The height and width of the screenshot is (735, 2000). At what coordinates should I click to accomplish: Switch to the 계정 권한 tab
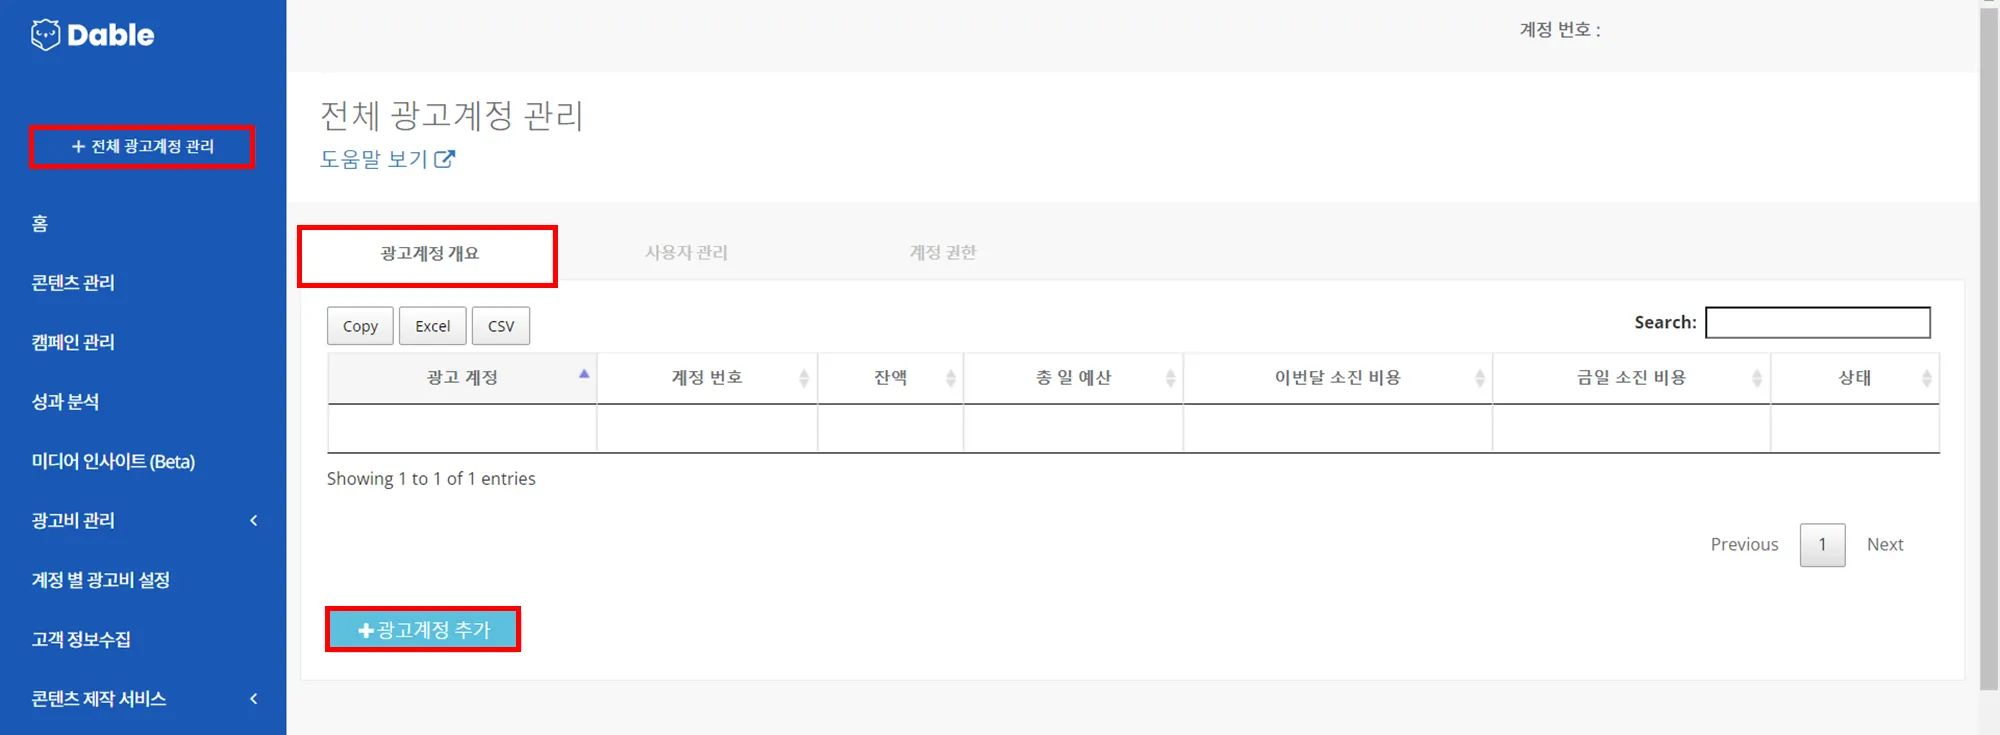click(x=942, y=253)
